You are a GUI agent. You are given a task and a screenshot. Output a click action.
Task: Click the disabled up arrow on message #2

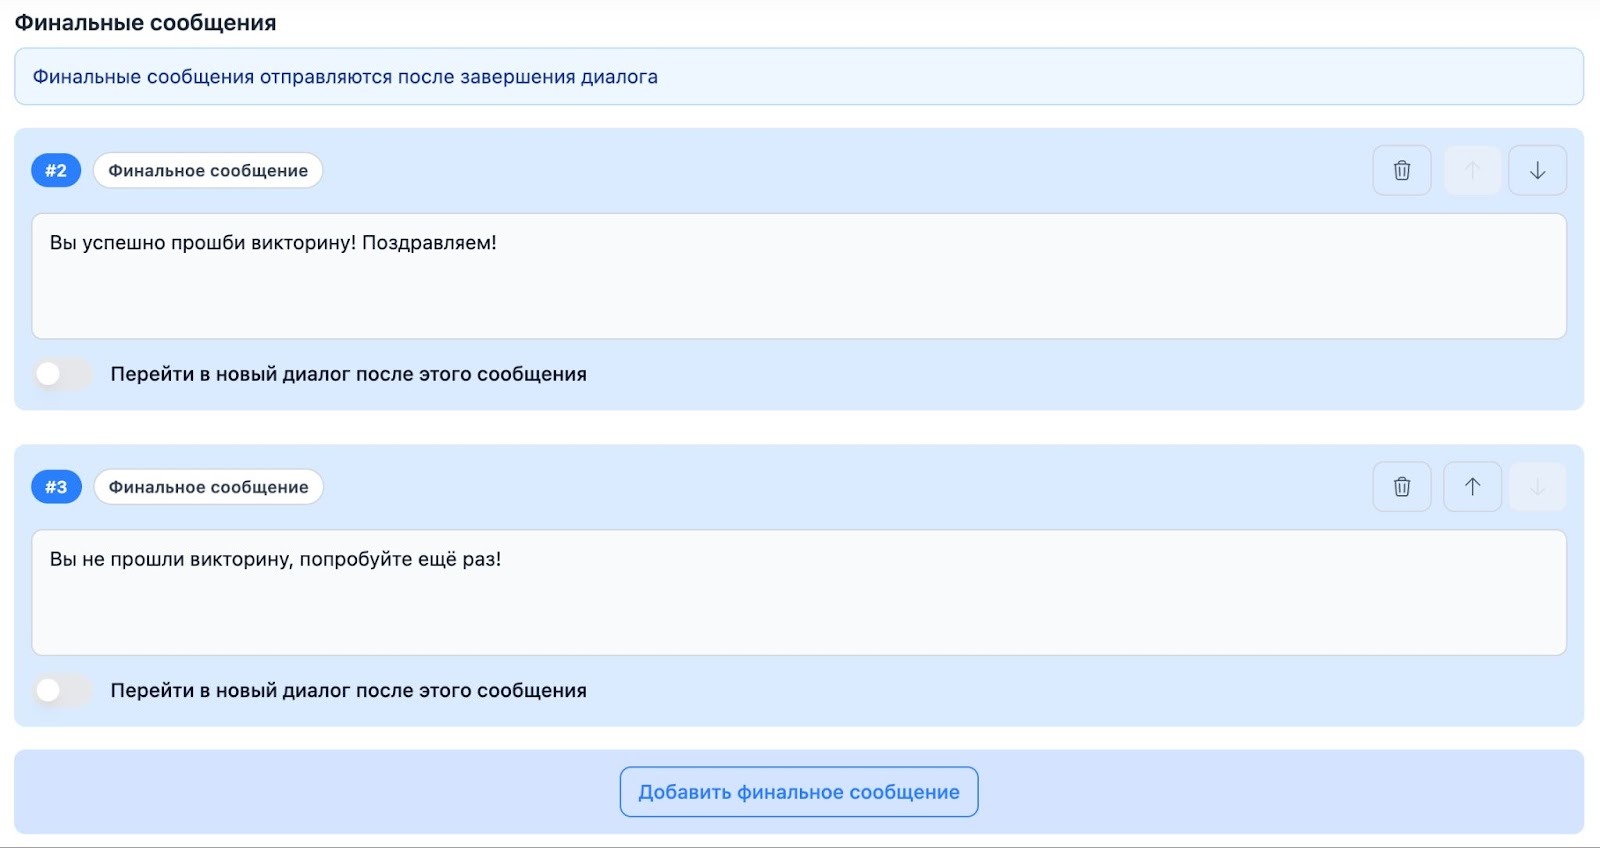coord(1472,171)
